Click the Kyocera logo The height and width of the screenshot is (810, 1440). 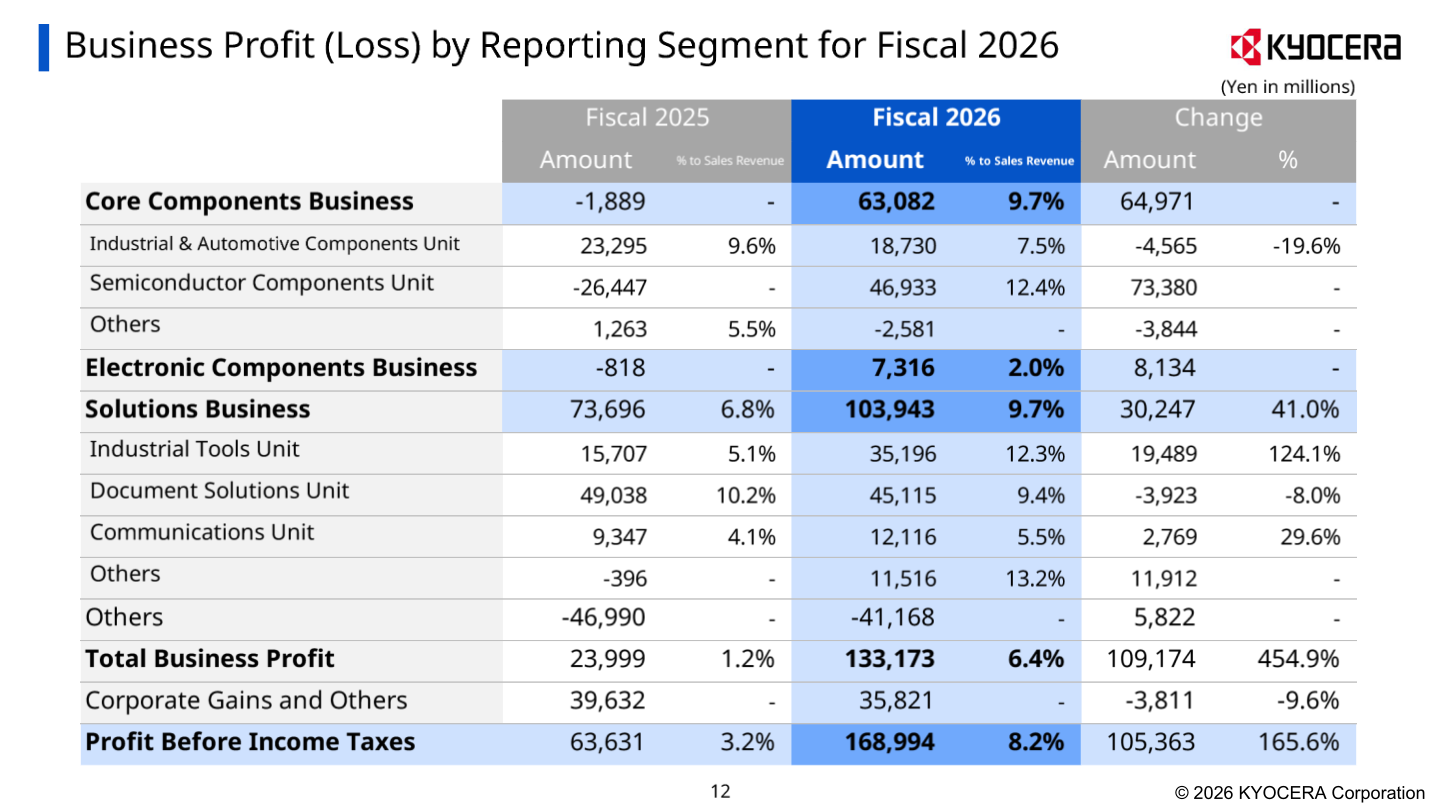(x=1317, y=46)
